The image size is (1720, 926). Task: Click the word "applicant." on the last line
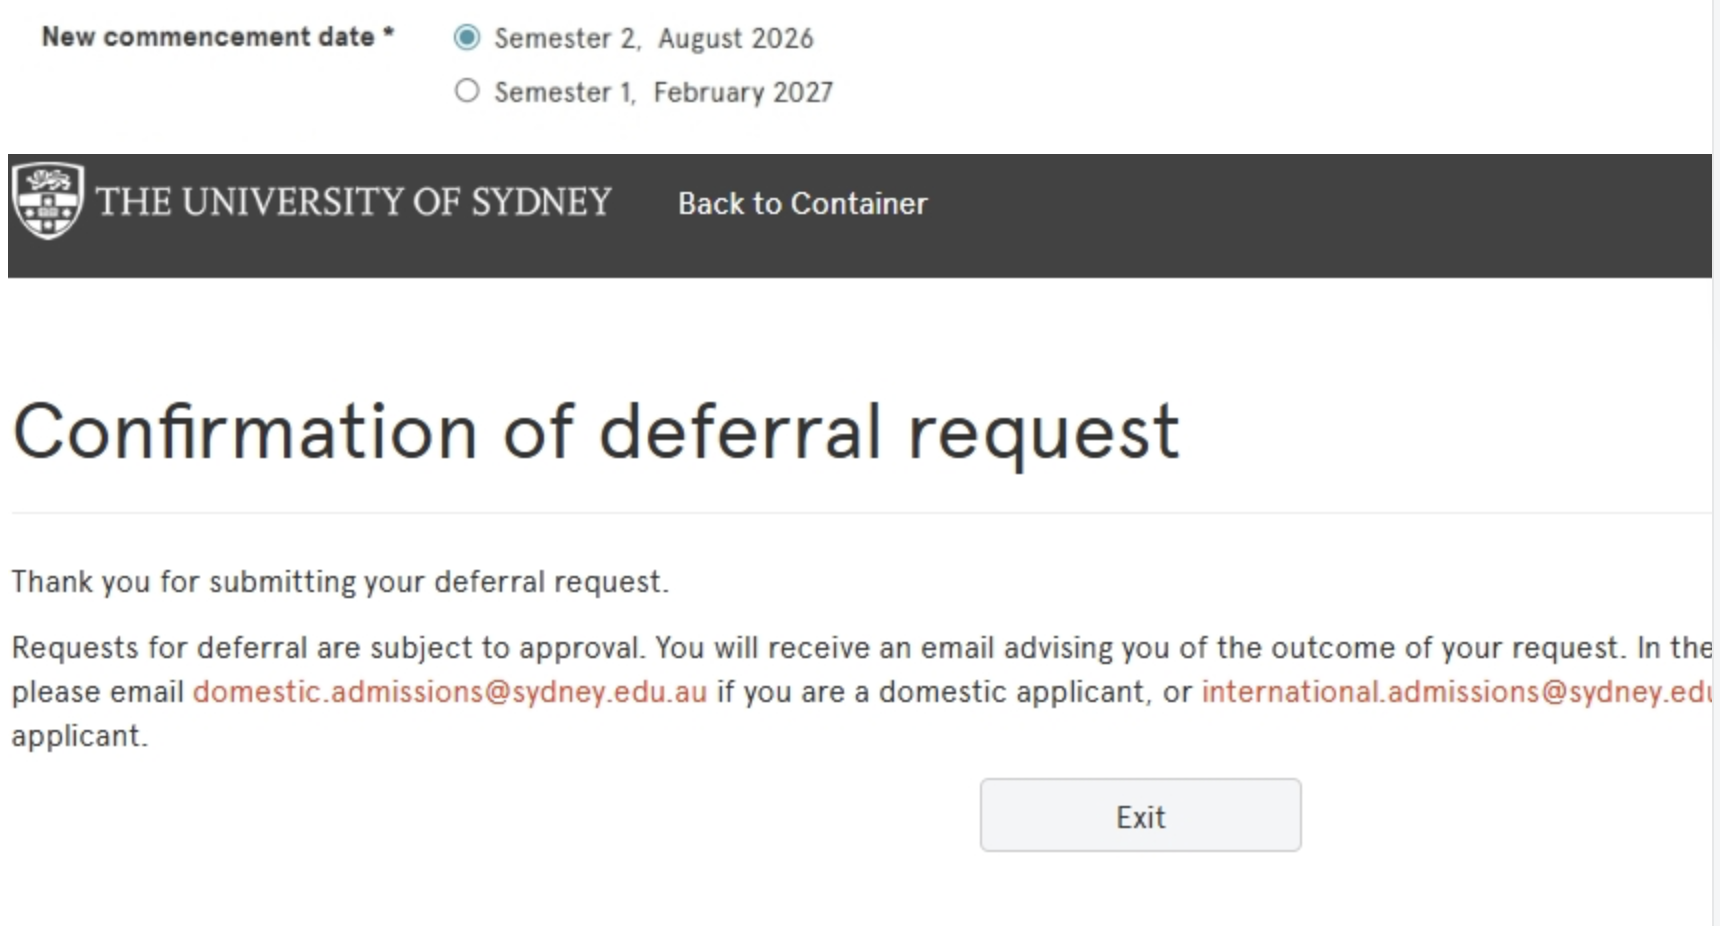click(79, 736)
